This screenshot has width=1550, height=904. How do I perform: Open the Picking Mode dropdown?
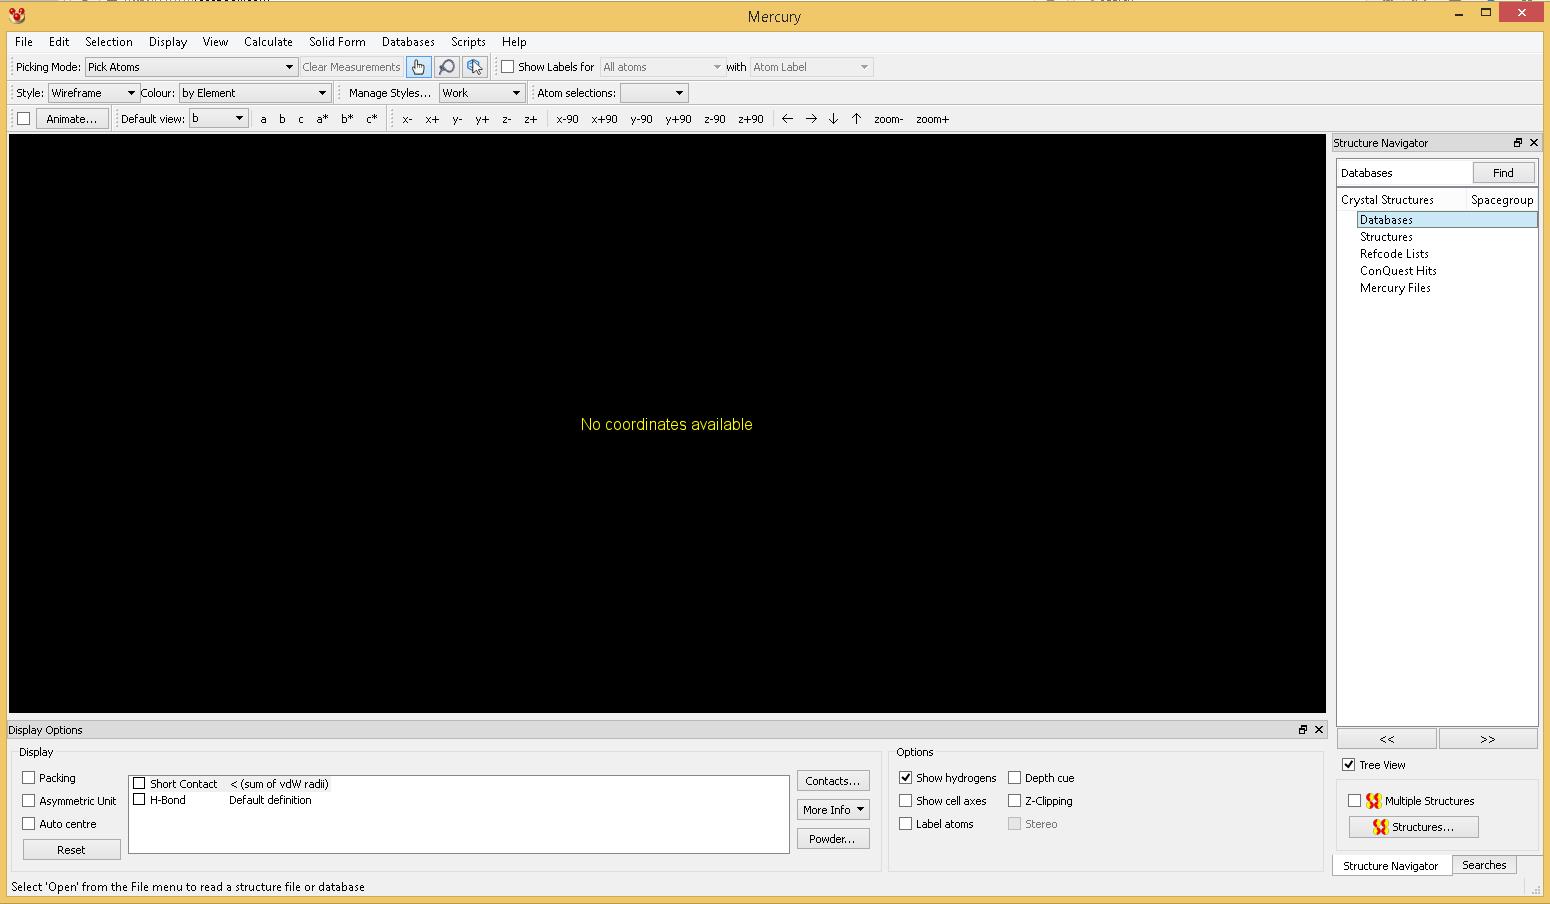[191, 67]
